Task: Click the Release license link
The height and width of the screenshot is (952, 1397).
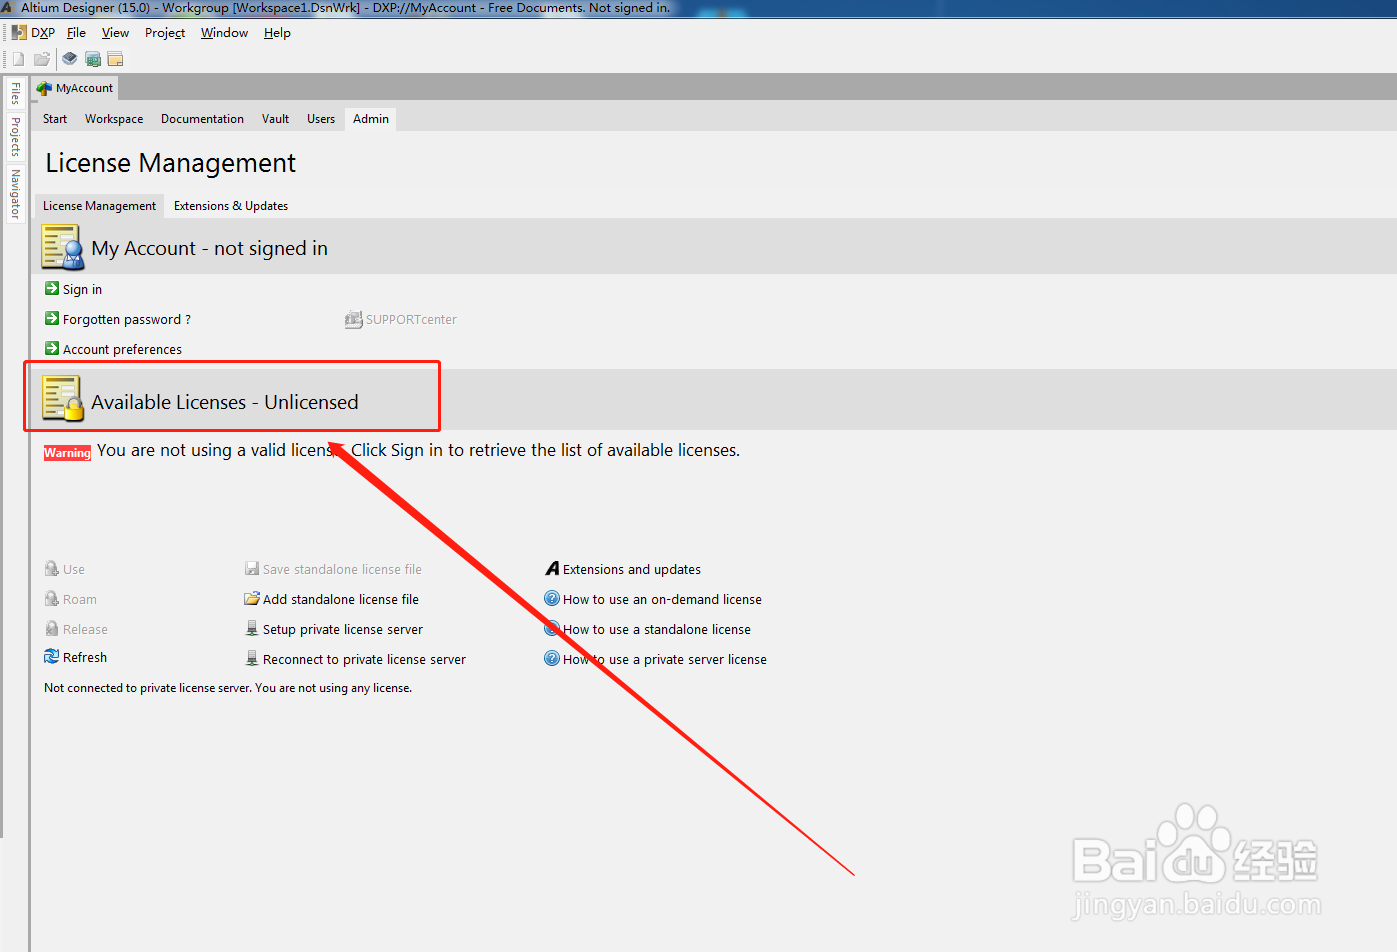Action: [x=85, y=630]
